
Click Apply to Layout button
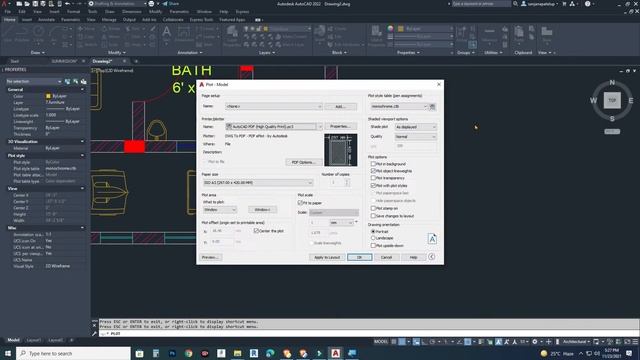pyautogui.click(x=327, y=257)
